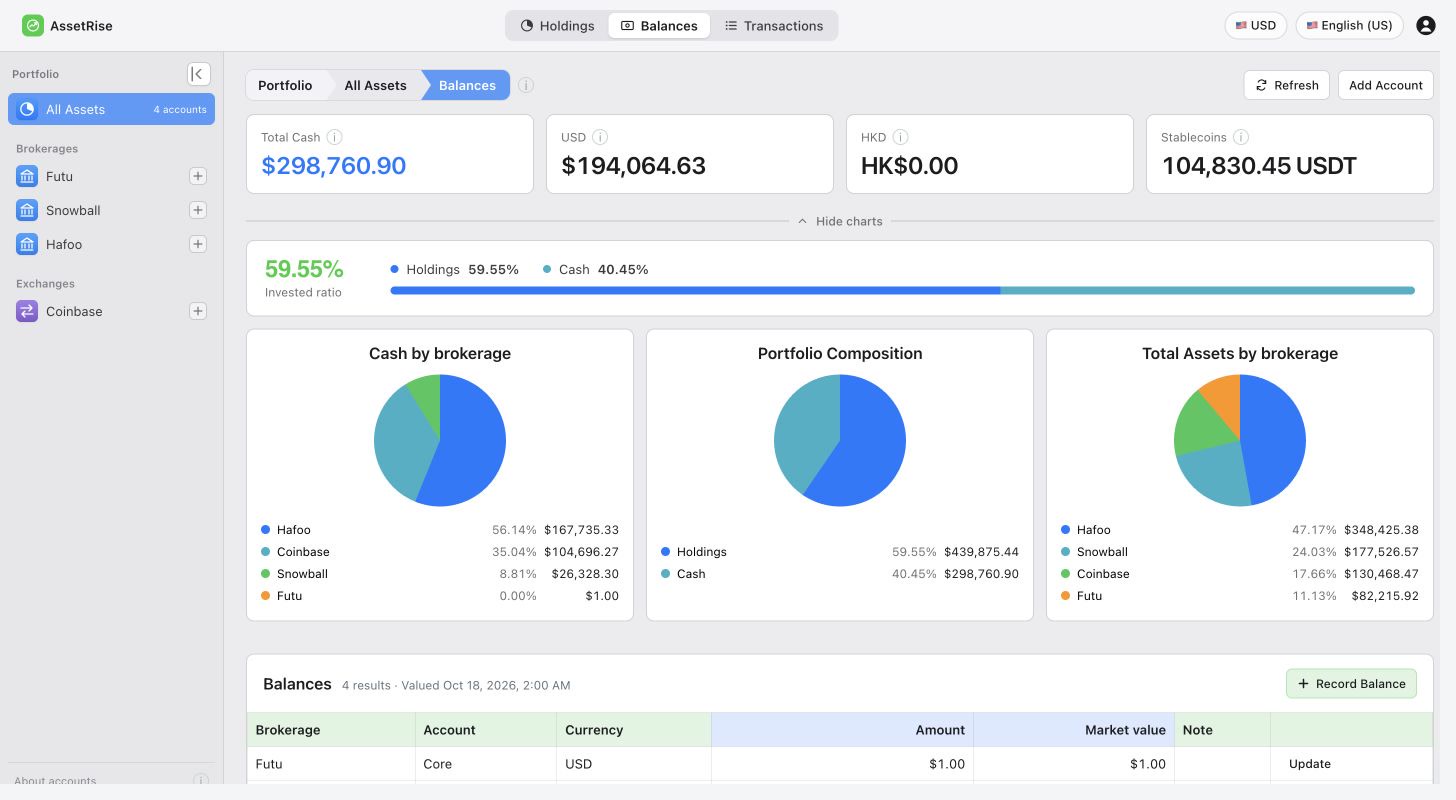Click the Total Assets by brokerage pie chart

[x=1240, y=440]
